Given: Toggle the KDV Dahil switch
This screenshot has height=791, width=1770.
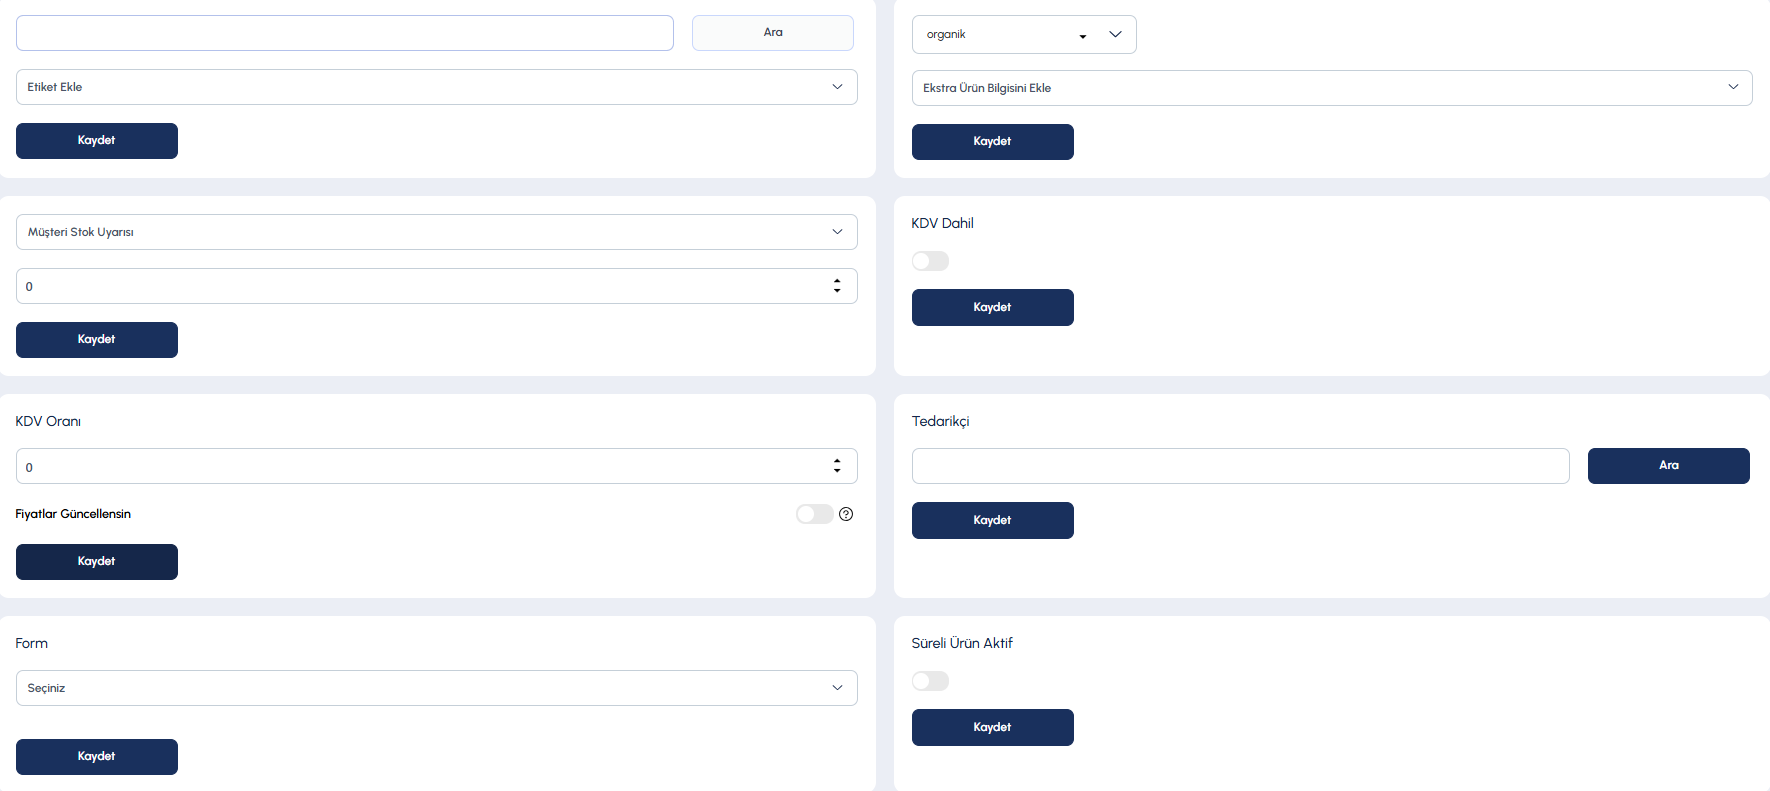Looking at the screenshot, I should point(930,261).
